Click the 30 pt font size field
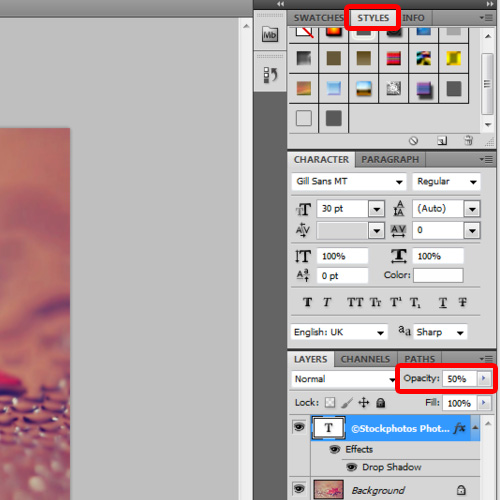The height and width of the screenshot is (500, 500). [x=342, y=209]
